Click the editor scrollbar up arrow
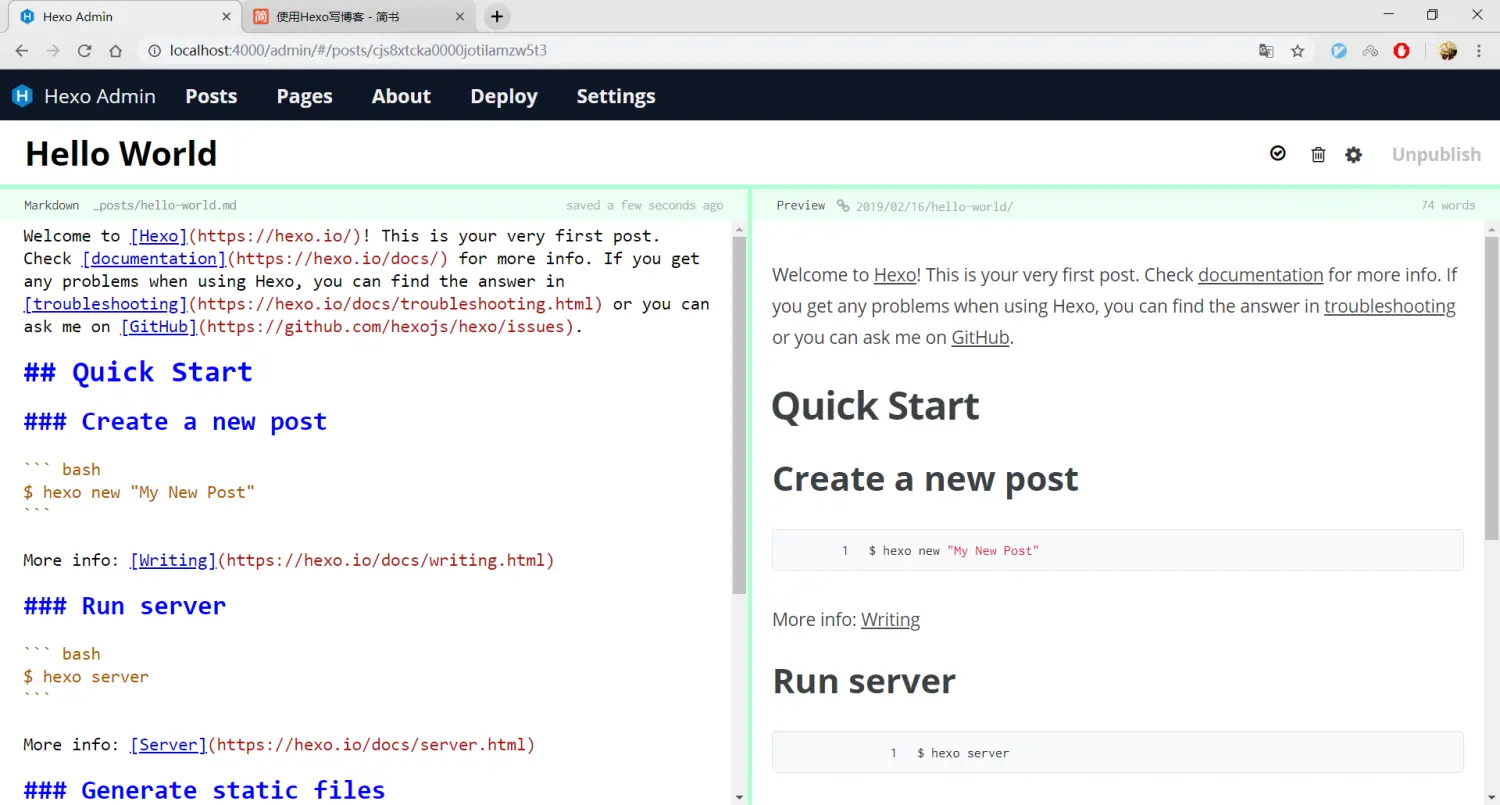Viewport: 1500px width, 805px height. (x=739, y=228)
